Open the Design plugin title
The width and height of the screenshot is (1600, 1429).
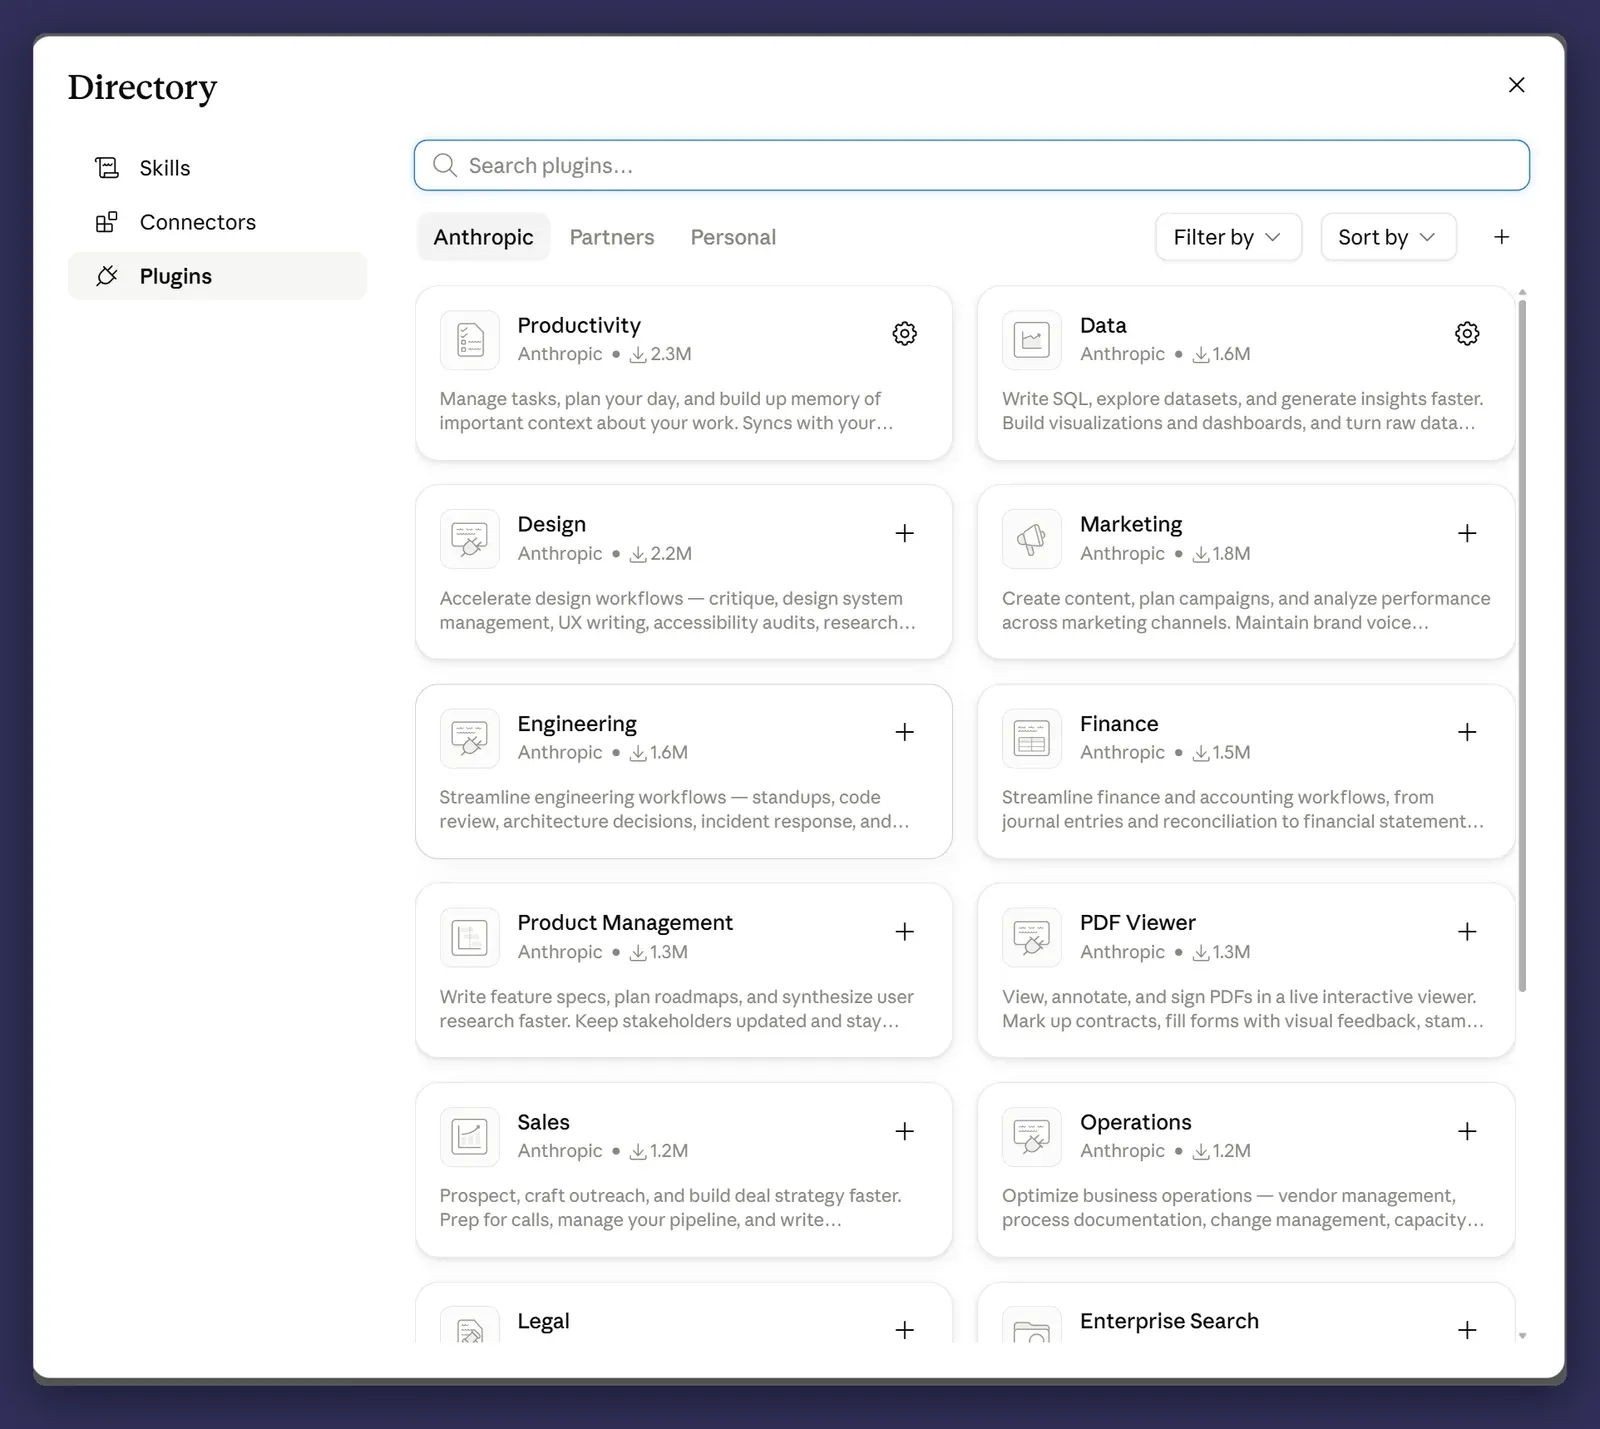[551, 524]
